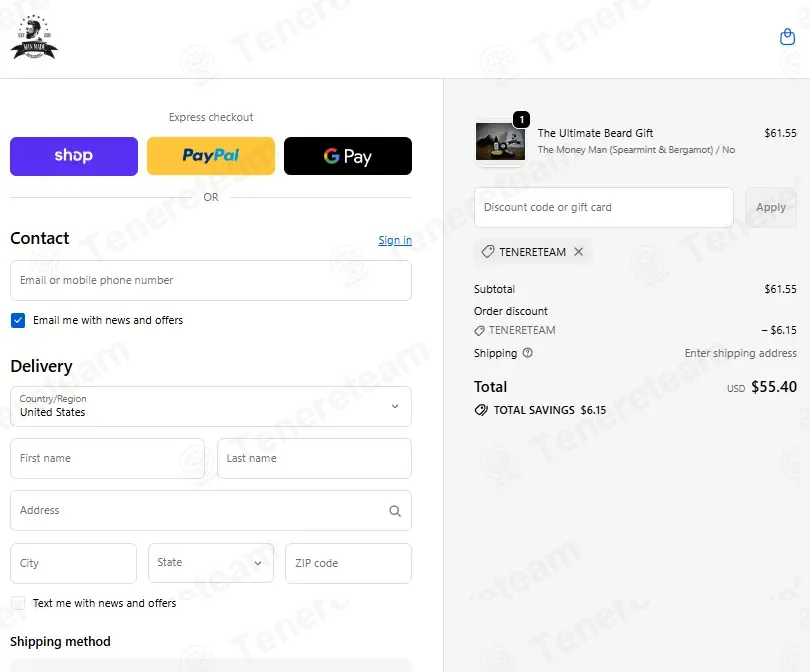Screen dimensions: 810x672
Task: Click the Sign in link
Action: [x=395, y=240]
